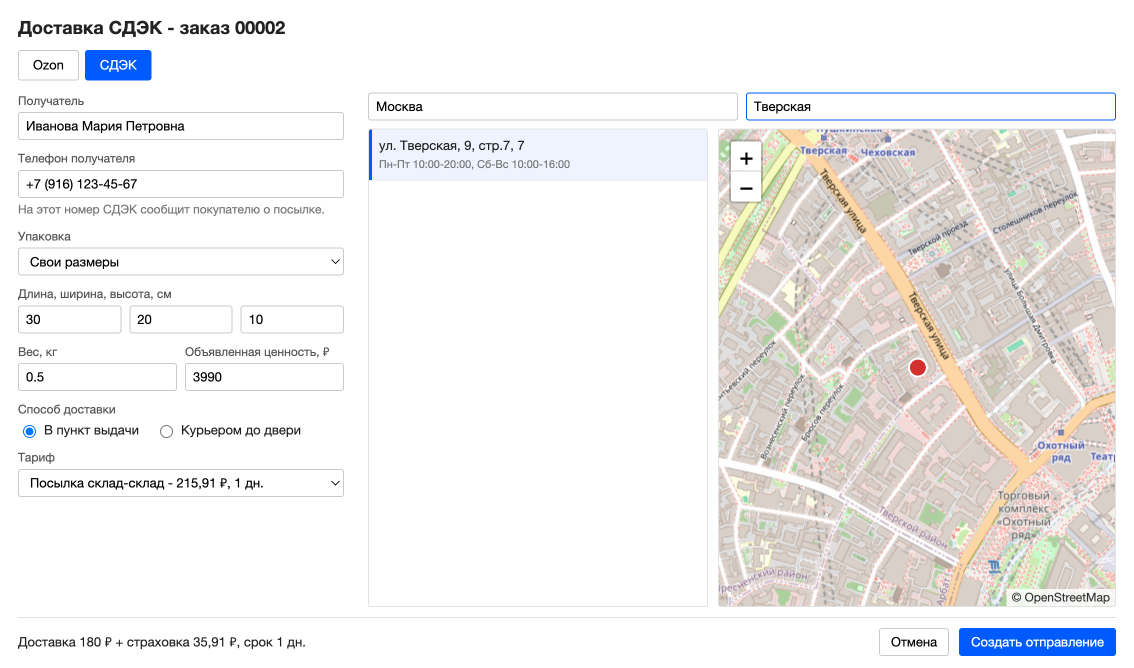Zoom in on the map
Viewport: 1134px width, 668px height.
pos(746,158)
